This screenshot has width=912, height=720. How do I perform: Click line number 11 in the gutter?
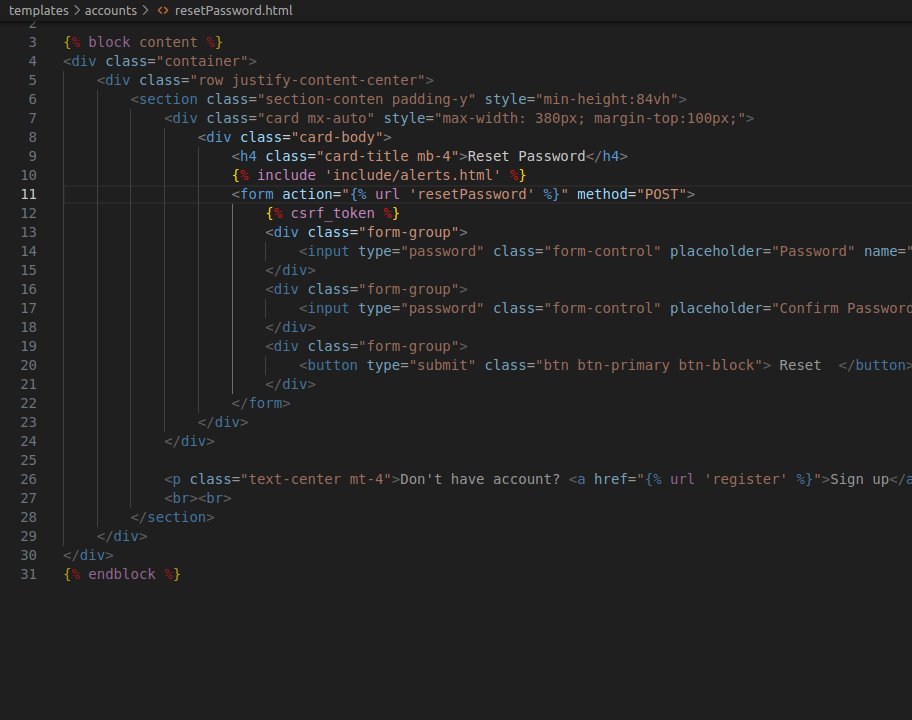click(28, 194)
